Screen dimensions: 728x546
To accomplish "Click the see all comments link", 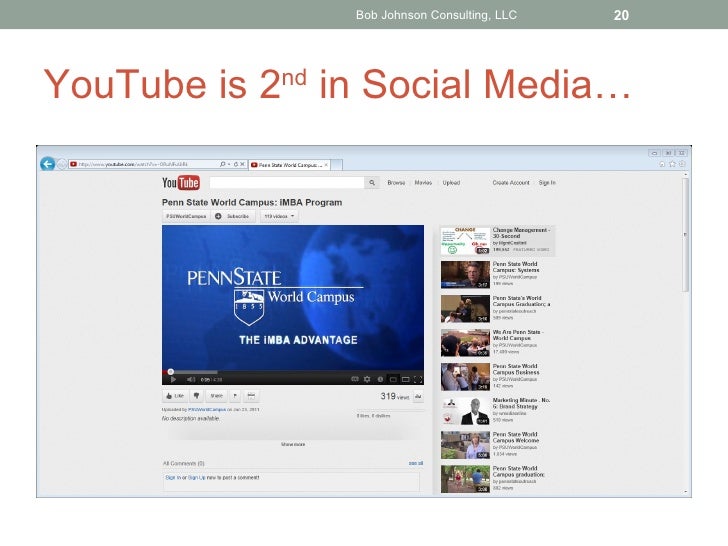I will click(416, 463).
